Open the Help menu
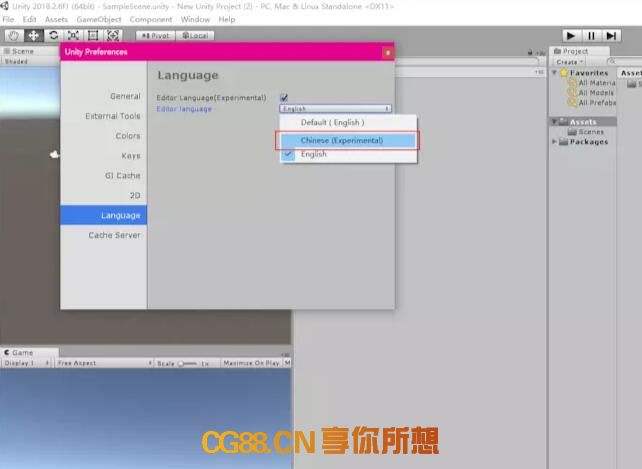 click(226, 19)
